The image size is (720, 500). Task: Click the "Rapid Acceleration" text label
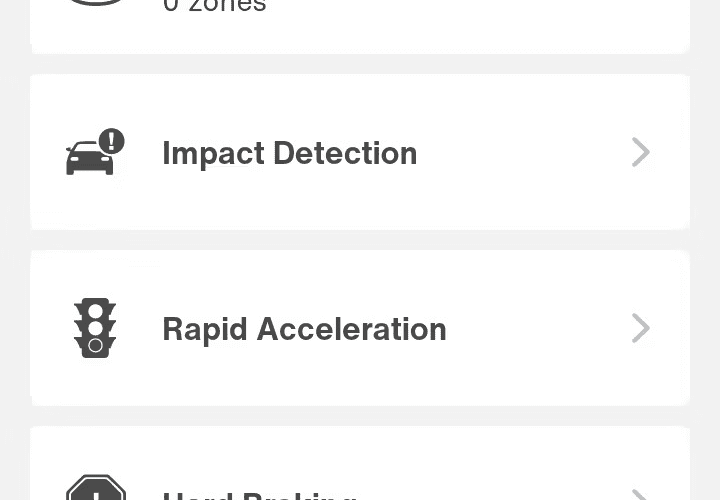304,329
